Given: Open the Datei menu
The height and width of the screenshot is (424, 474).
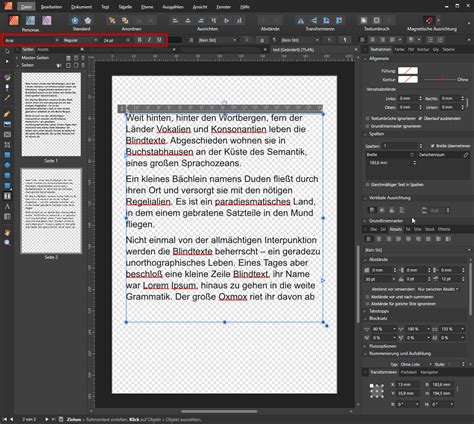Looking at the screenshot, I should pos(26,7).
